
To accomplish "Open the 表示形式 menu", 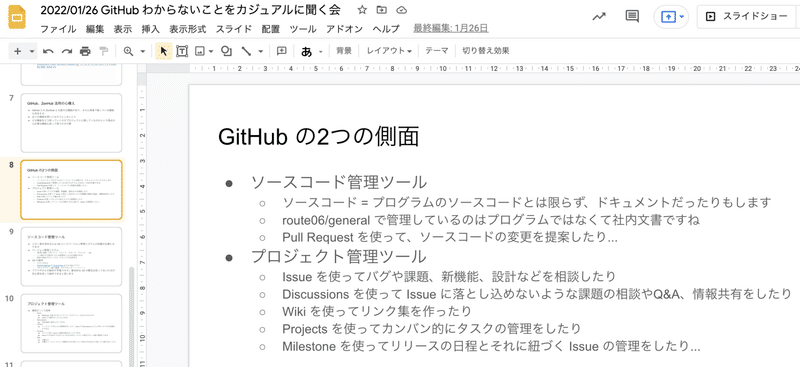I will [x=188, y=29].
